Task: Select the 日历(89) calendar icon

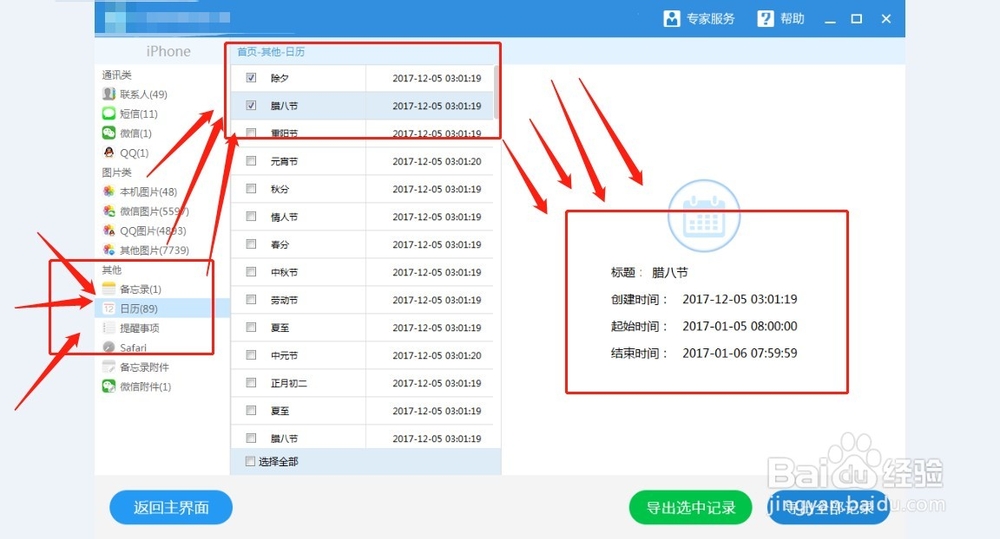Action: (x=109, y=309)
